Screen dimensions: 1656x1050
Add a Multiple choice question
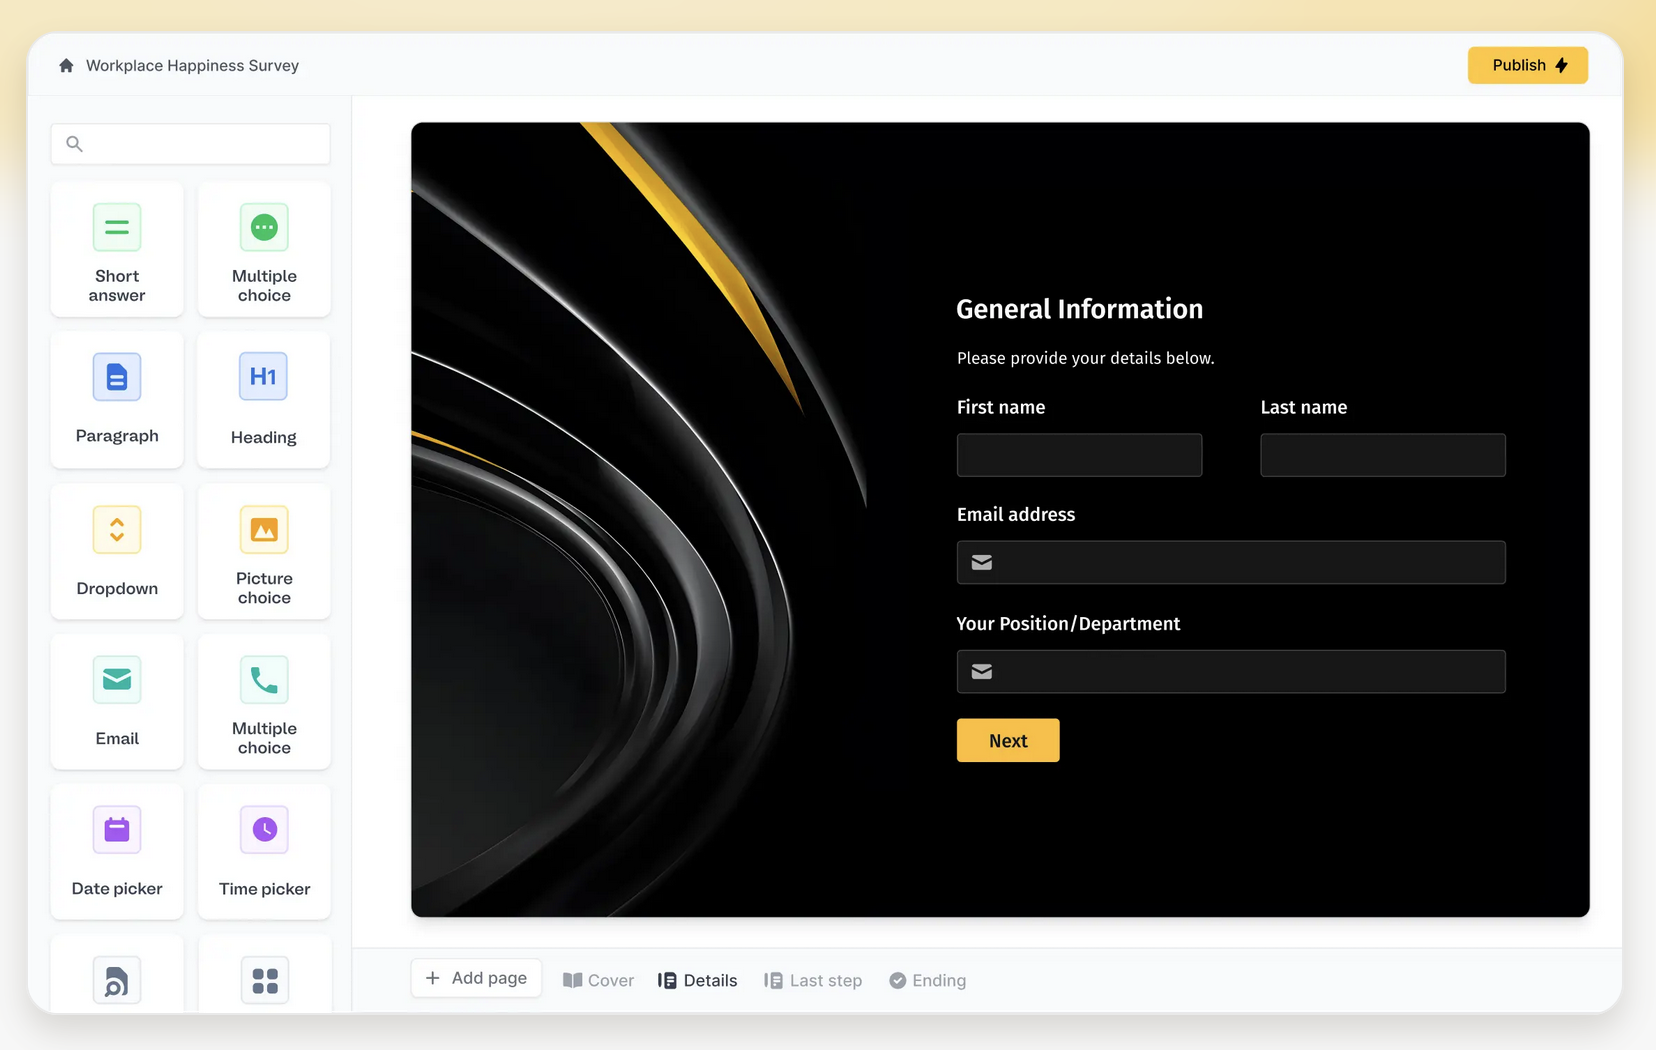[263, 250]
